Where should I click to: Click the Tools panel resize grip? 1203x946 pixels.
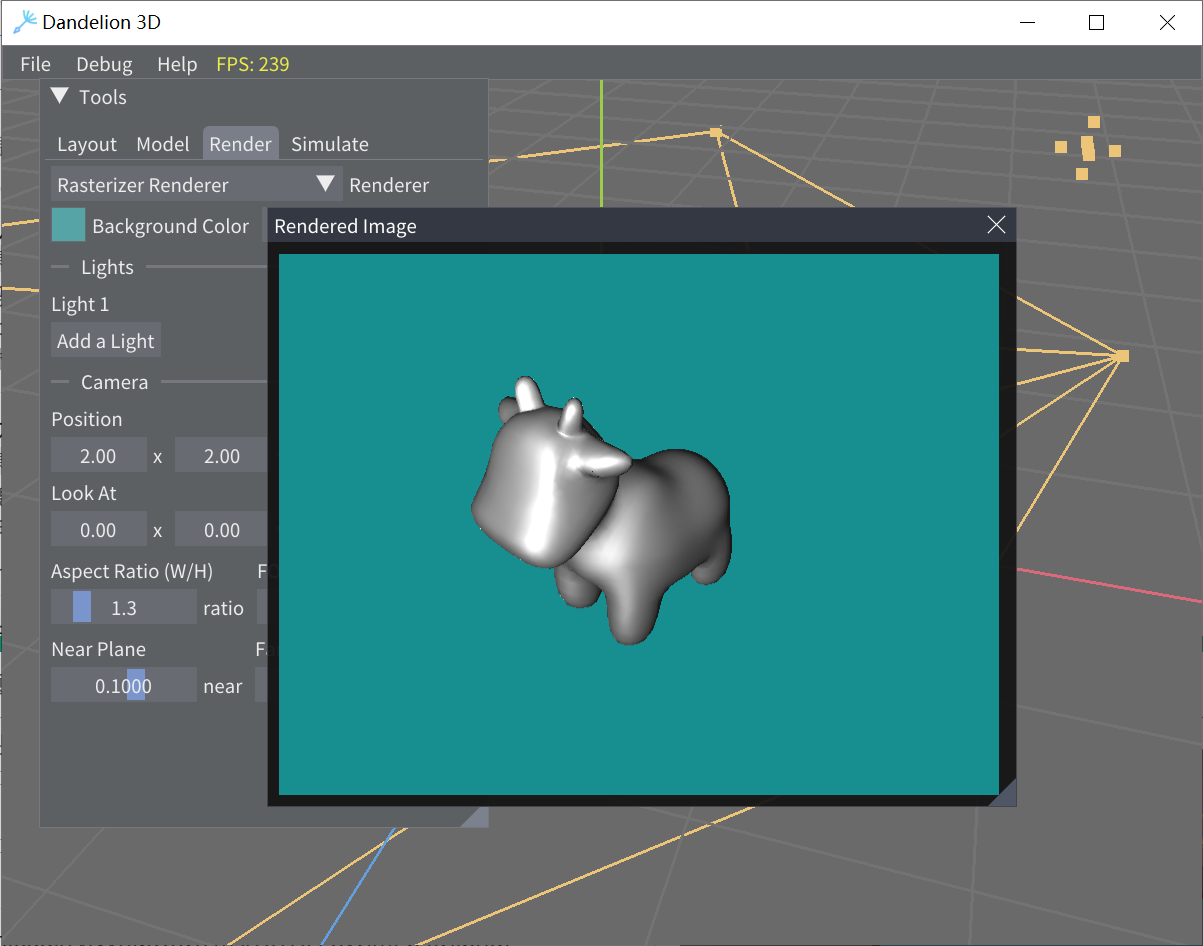click(478, 817)
